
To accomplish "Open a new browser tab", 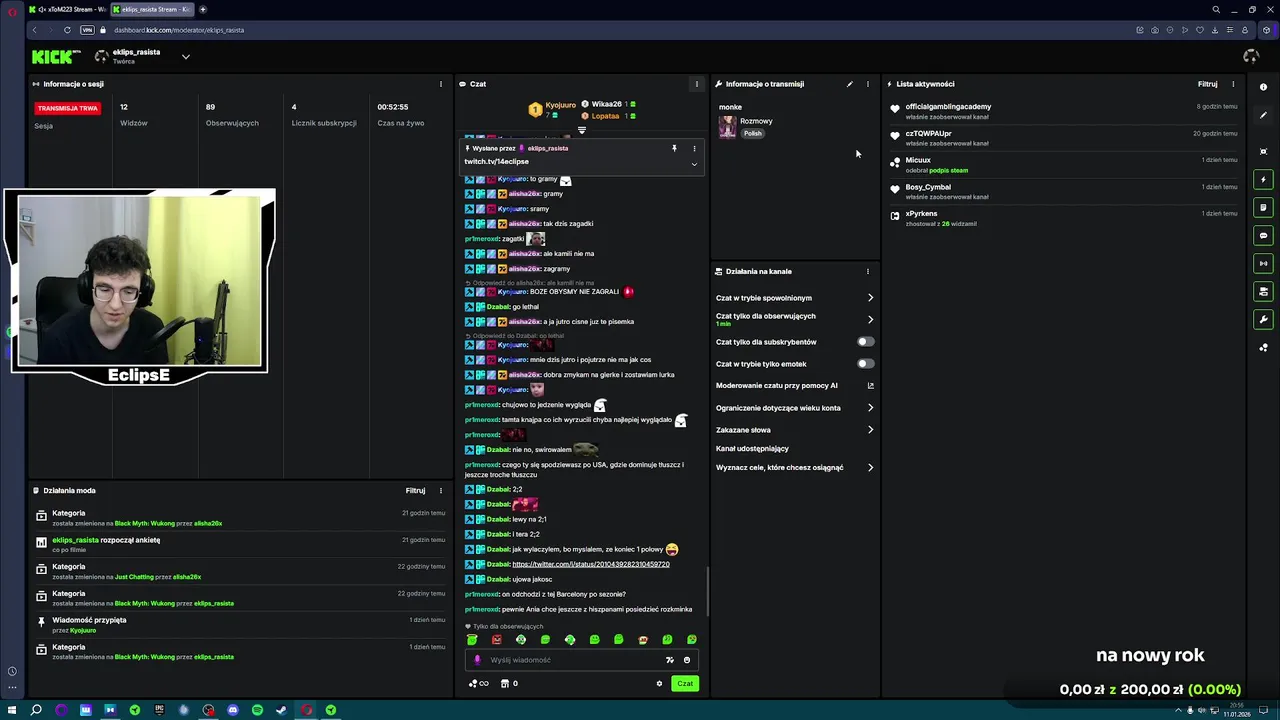I will 203,9.
